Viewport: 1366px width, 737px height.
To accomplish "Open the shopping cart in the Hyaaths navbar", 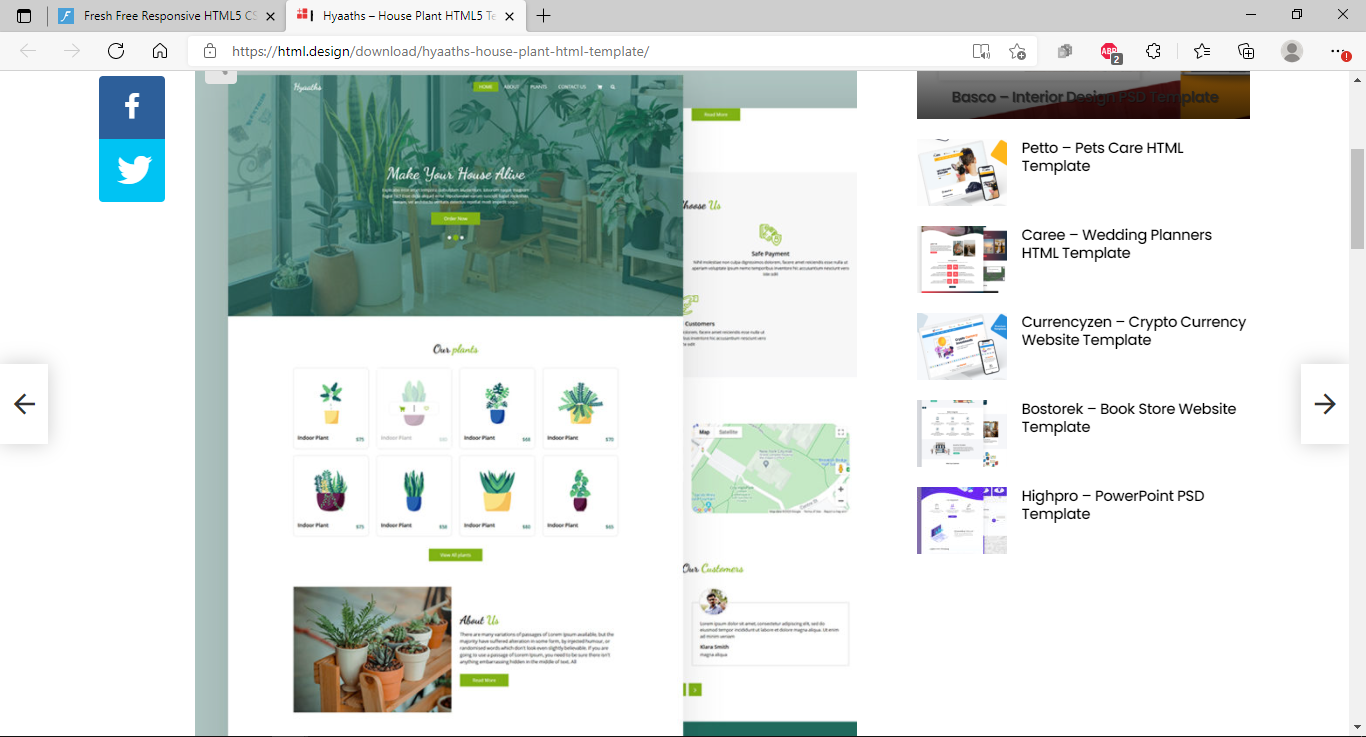I will click(x=599, y=86).
